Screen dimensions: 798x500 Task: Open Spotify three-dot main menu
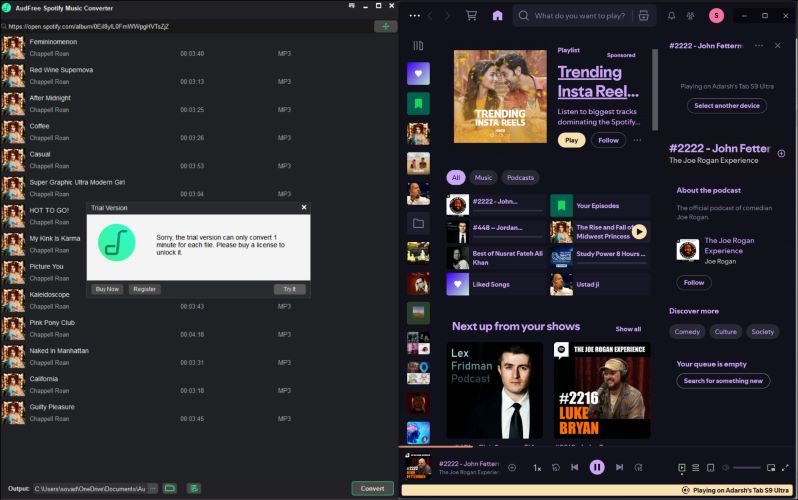tap(415, 16)
